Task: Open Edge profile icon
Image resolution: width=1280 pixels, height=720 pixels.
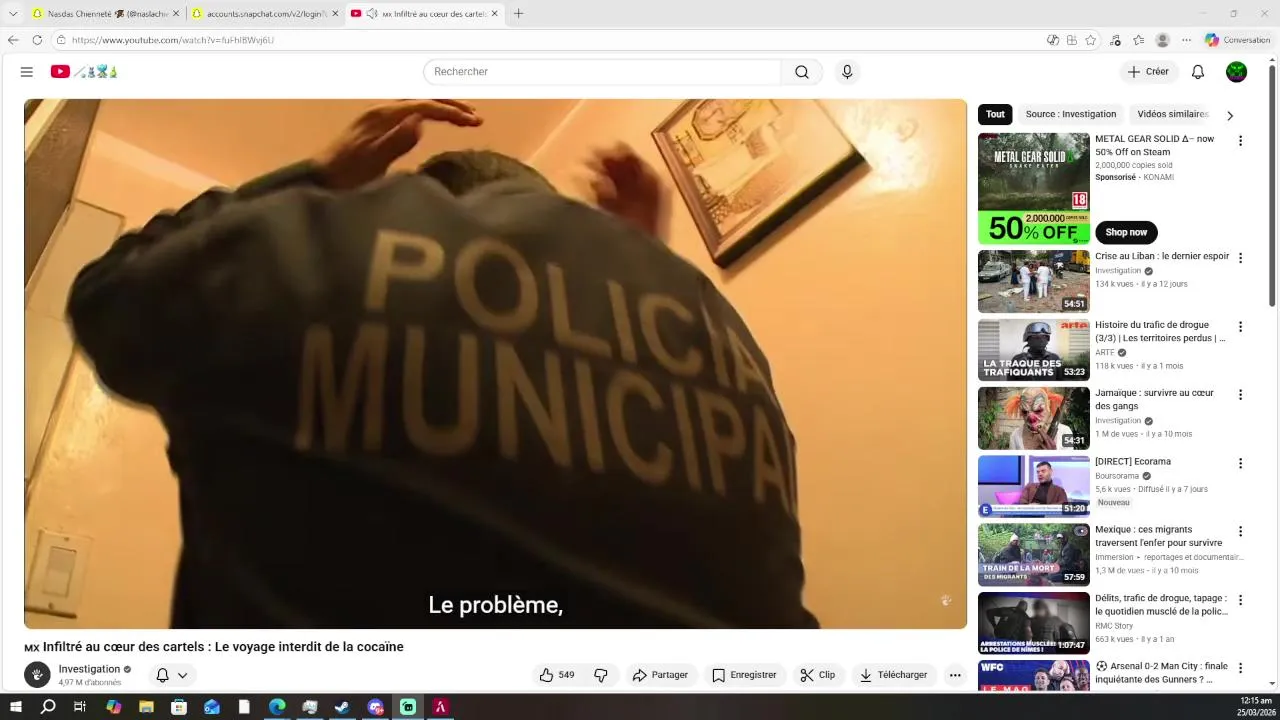Action: click(x=1162, y=40)
